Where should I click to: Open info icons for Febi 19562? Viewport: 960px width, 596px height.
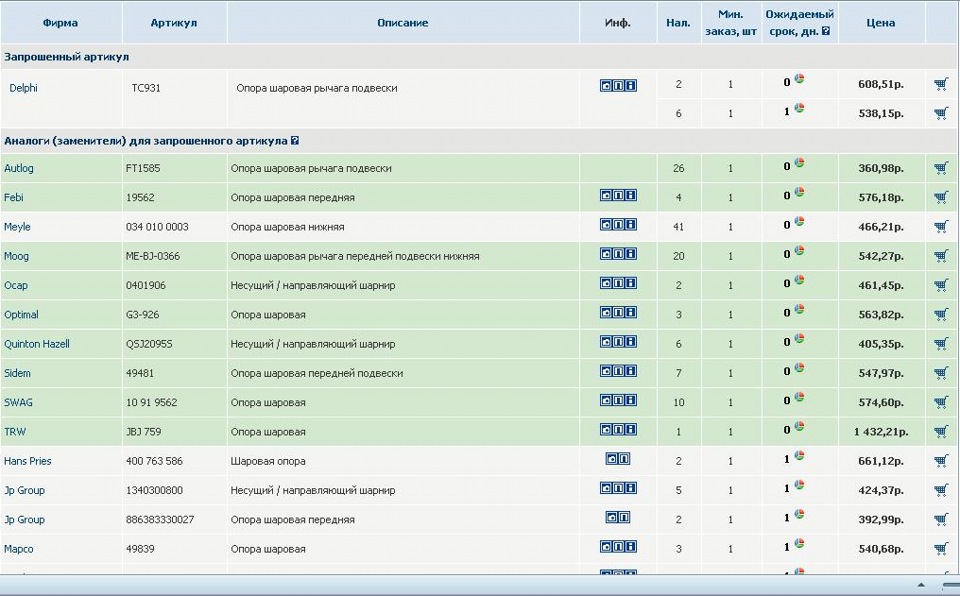point(618,195)
